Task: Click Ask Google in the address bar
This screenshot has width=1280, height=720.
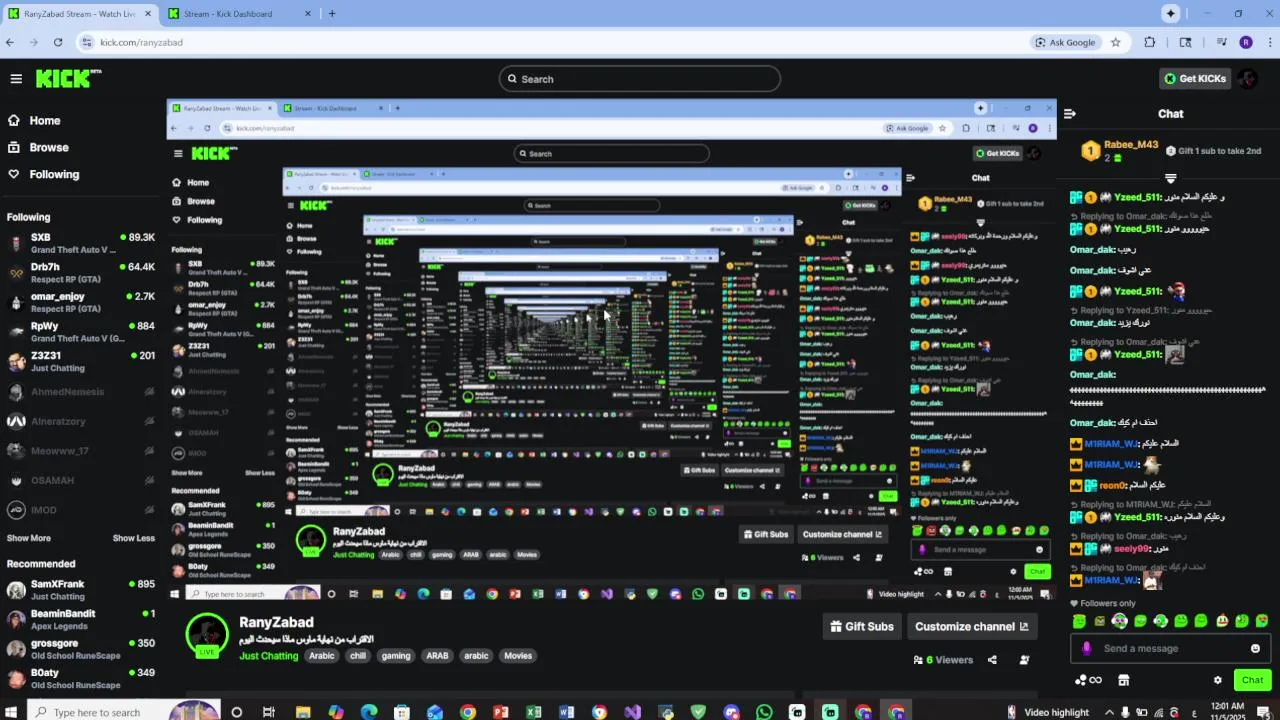Action: pos(1066,42)
